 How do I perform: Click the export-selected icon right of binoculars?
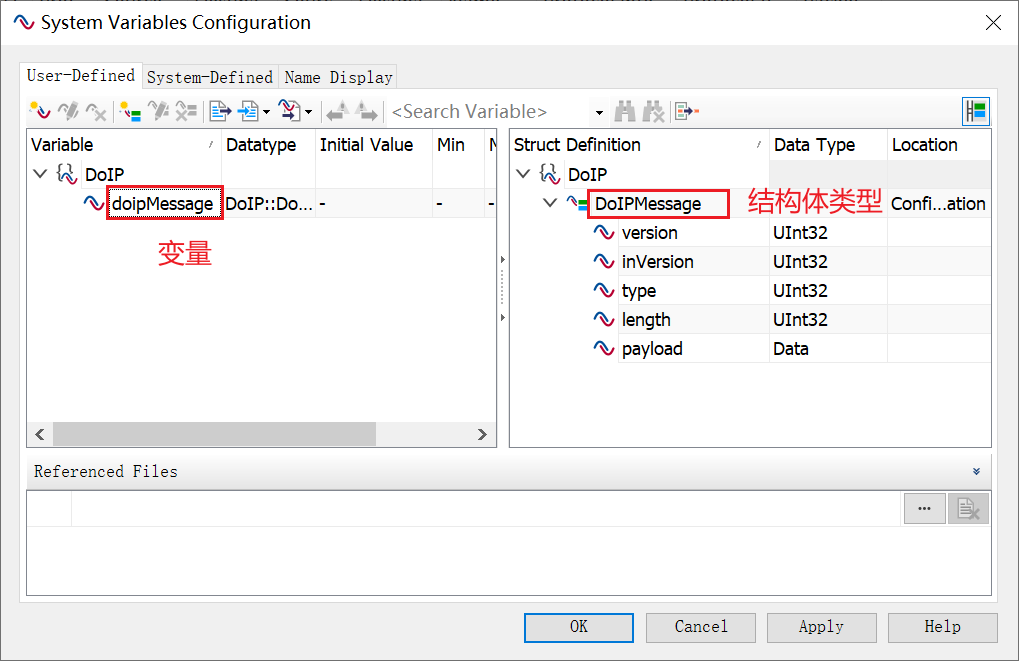(x=686, y=111)
